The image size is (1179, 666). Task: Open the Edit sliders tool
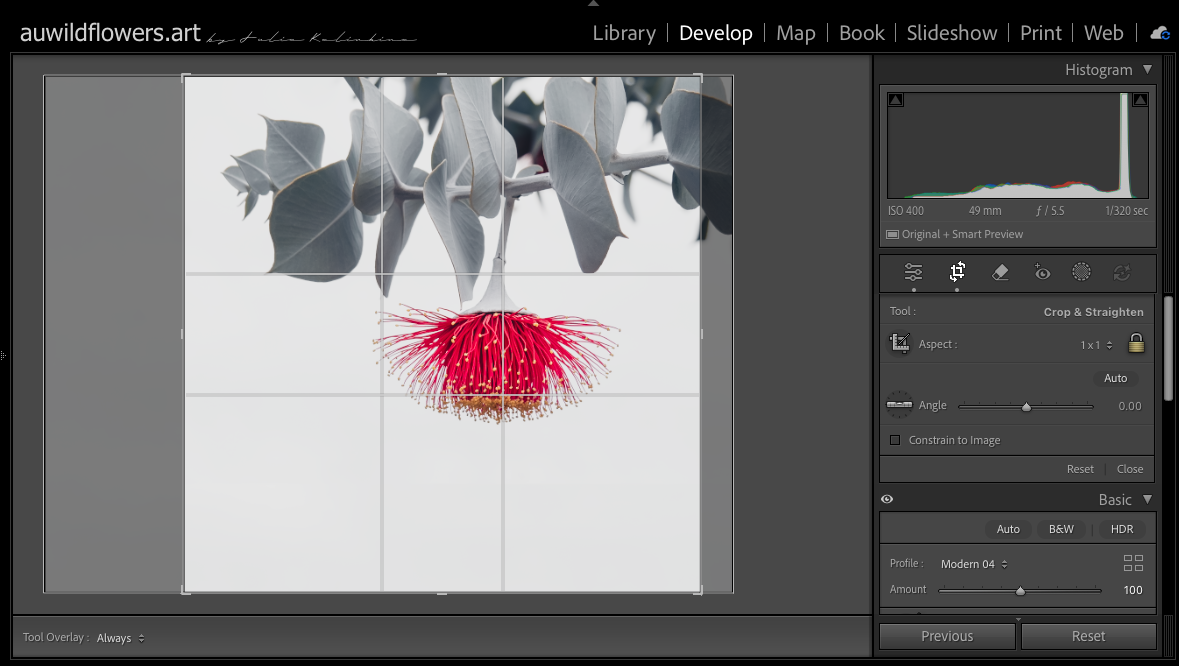click(913, 272)
